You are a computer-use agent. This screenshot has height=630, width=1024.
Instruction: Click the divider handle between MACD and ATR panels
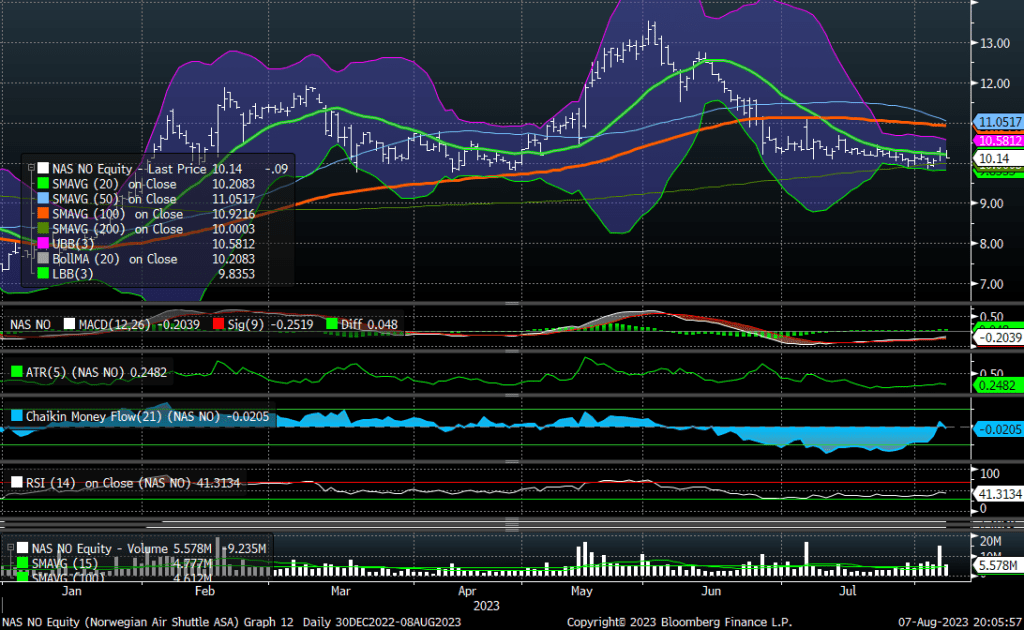coord(512,351)
